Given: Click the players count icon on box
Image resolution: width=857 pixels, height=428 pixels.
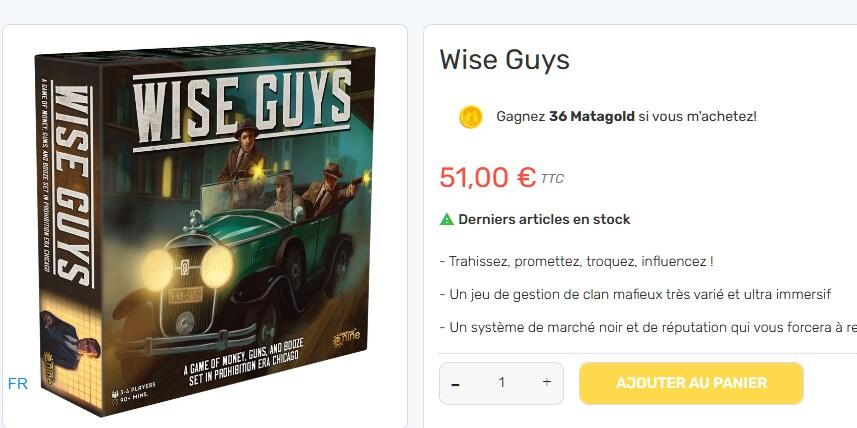Looking at the screenshot, I should (115, 394).
